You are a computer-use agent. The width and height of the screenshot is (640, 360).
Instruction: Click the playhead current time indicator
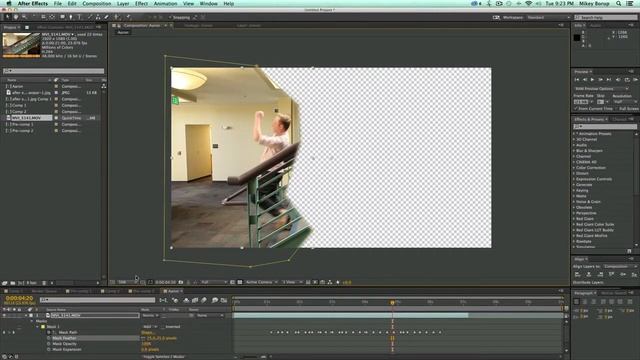click(x=392, y=302)
